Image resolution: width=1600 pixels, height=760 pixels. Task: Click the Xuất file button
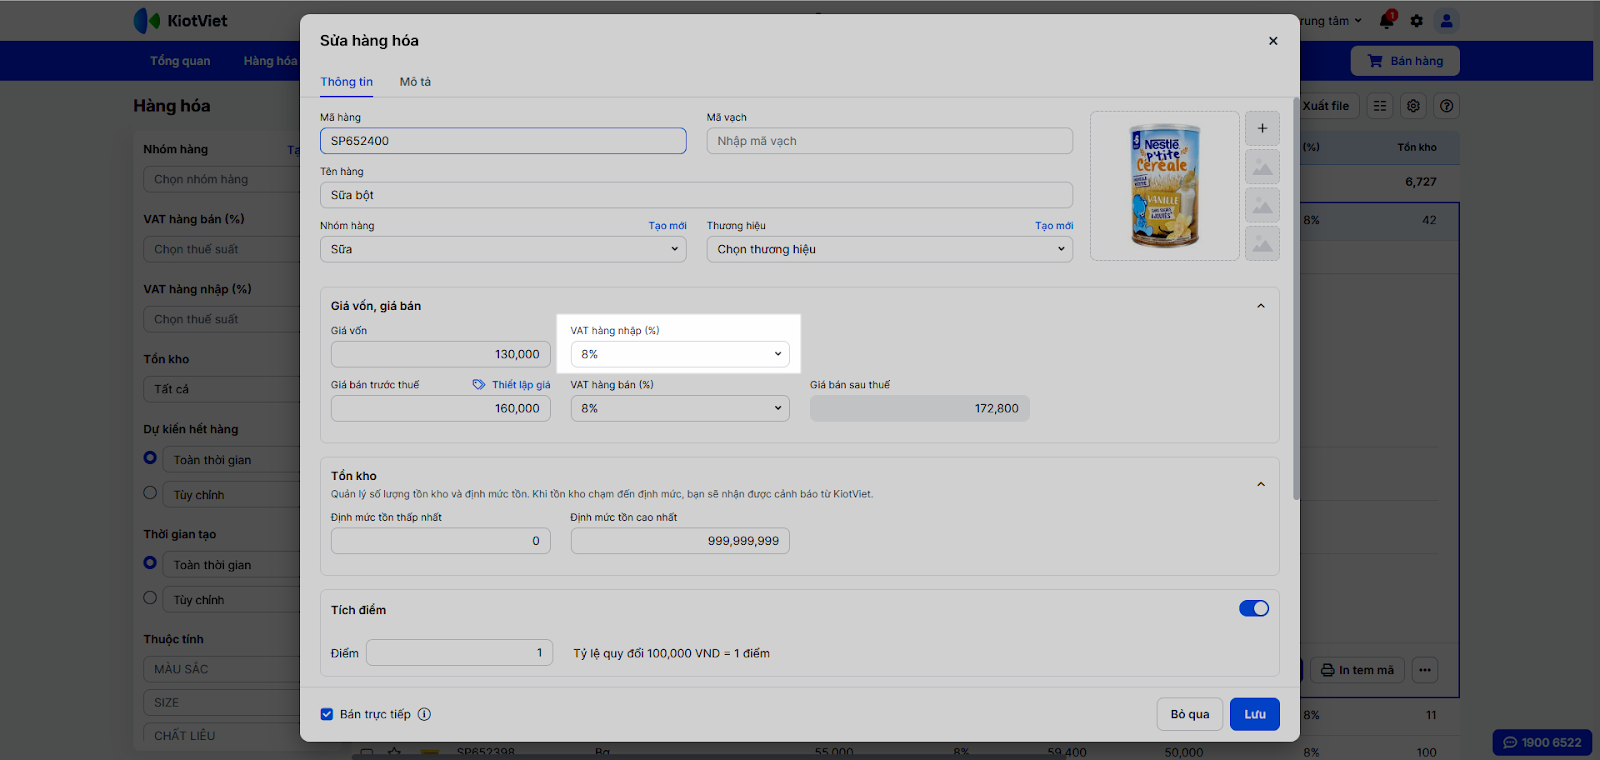[x=1327, y=106]
